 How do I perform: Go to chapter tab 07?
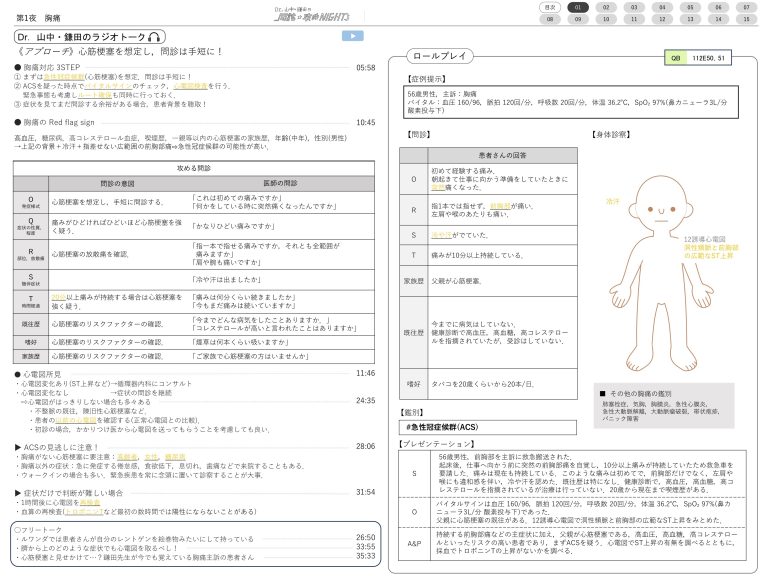coord(746,7)
